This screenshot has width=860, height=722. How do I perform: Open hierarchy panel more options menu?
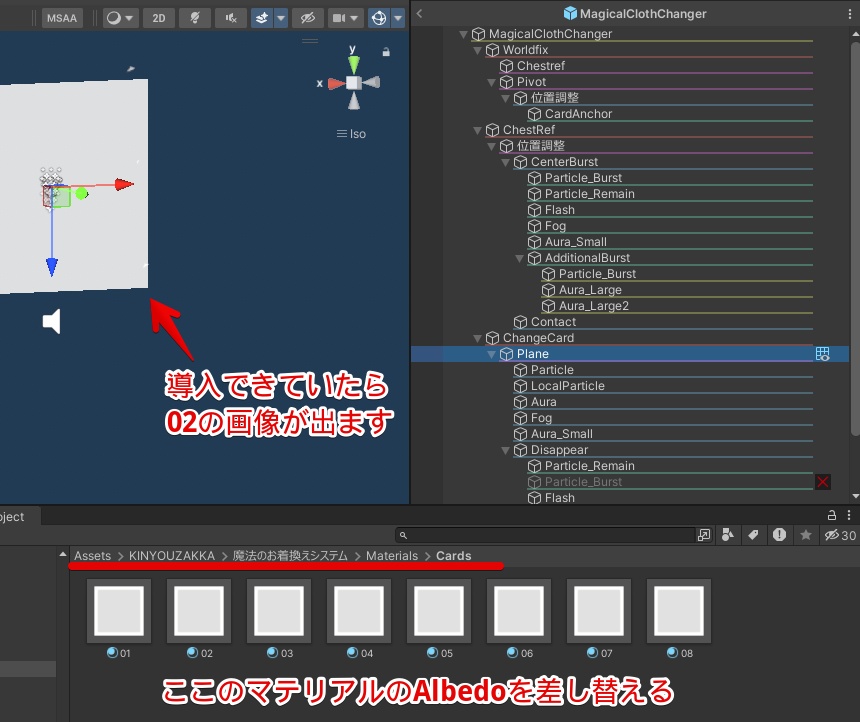(850, 14)
